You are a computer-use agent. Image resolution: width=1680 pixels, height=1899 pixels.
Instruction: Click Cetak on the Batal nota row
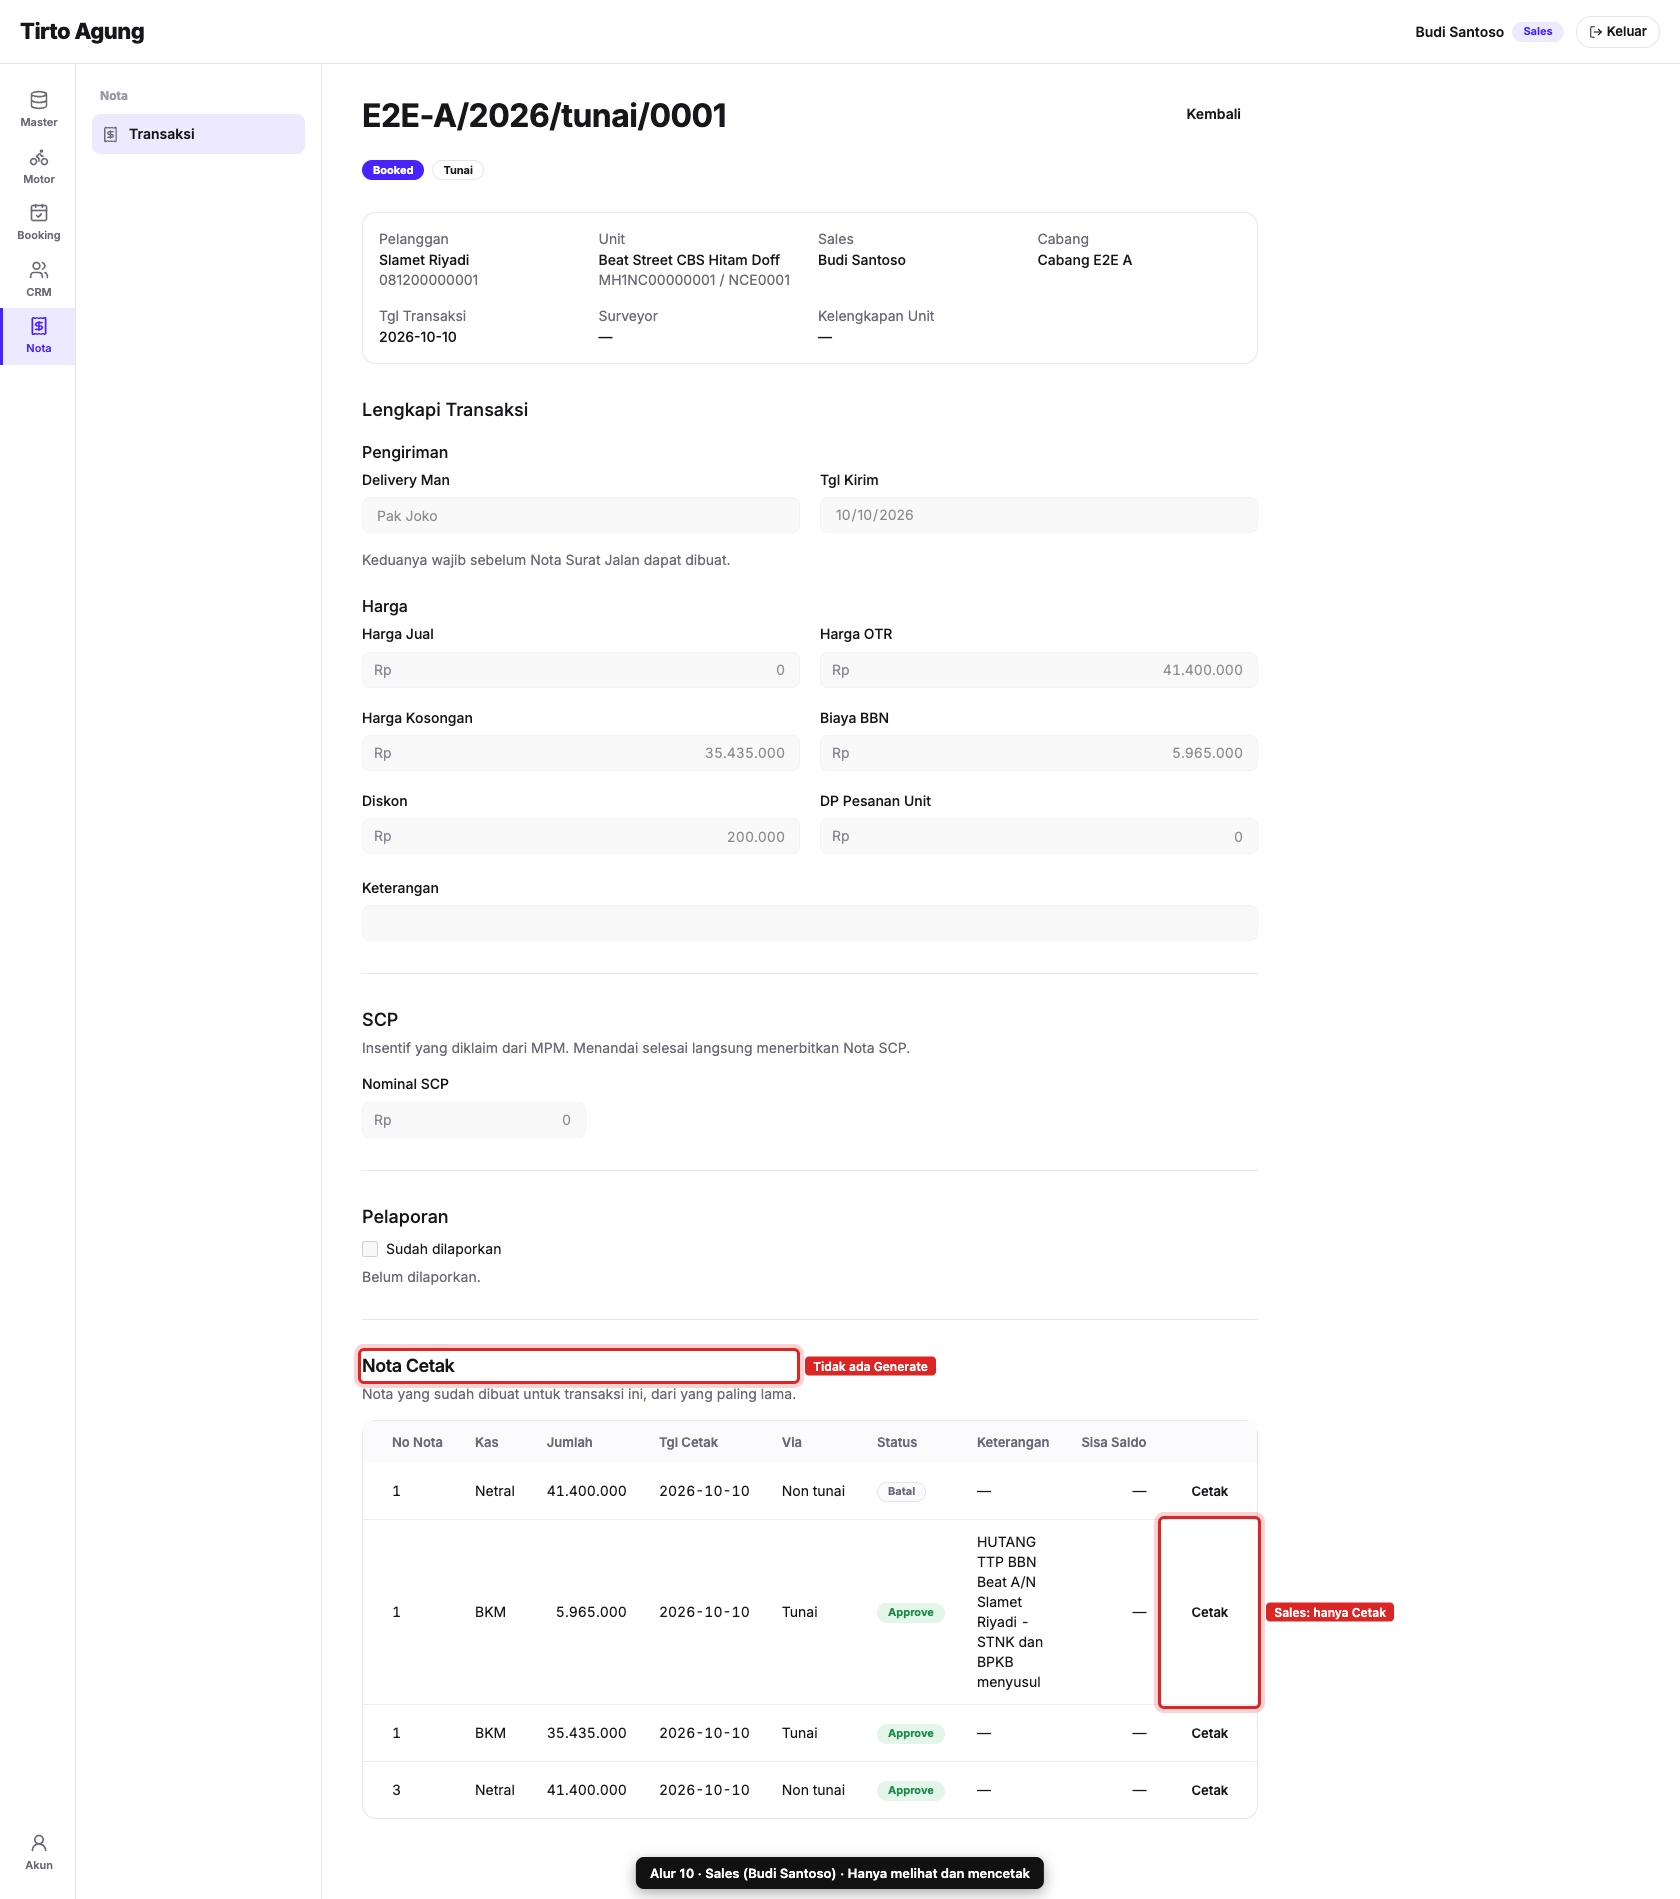pos(1209,1491)
